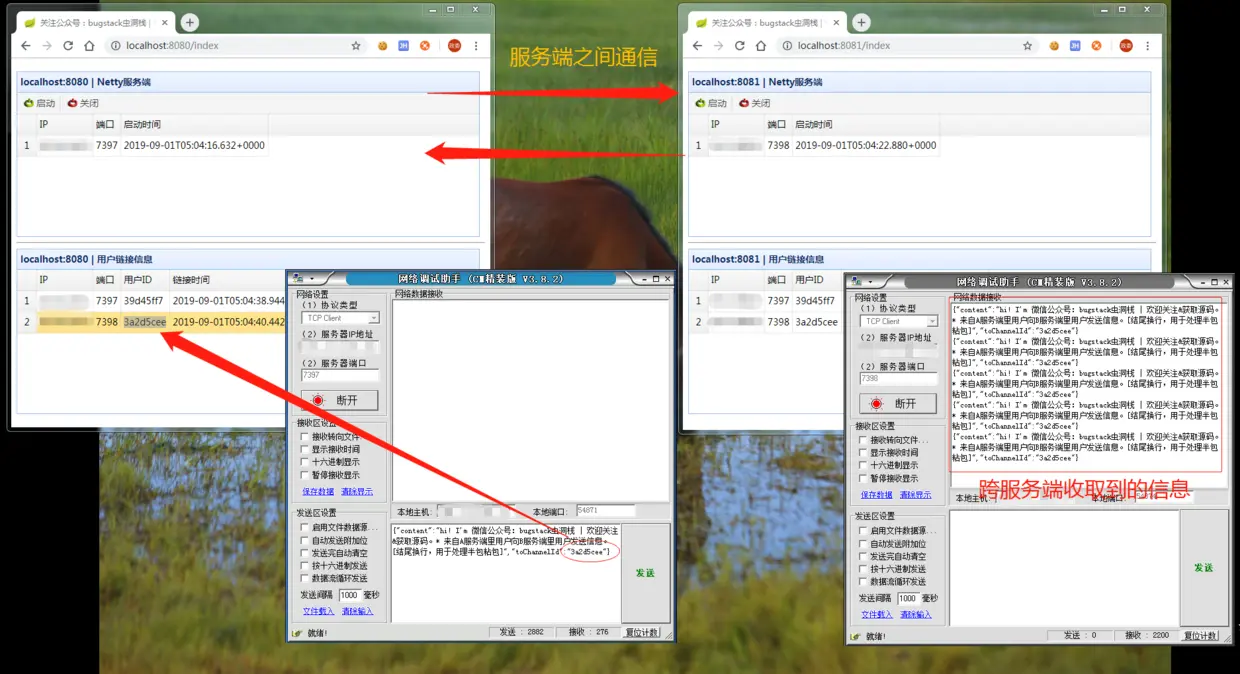
Task: Start the Netty server via green 启动 icon
Action: [38, 103]
